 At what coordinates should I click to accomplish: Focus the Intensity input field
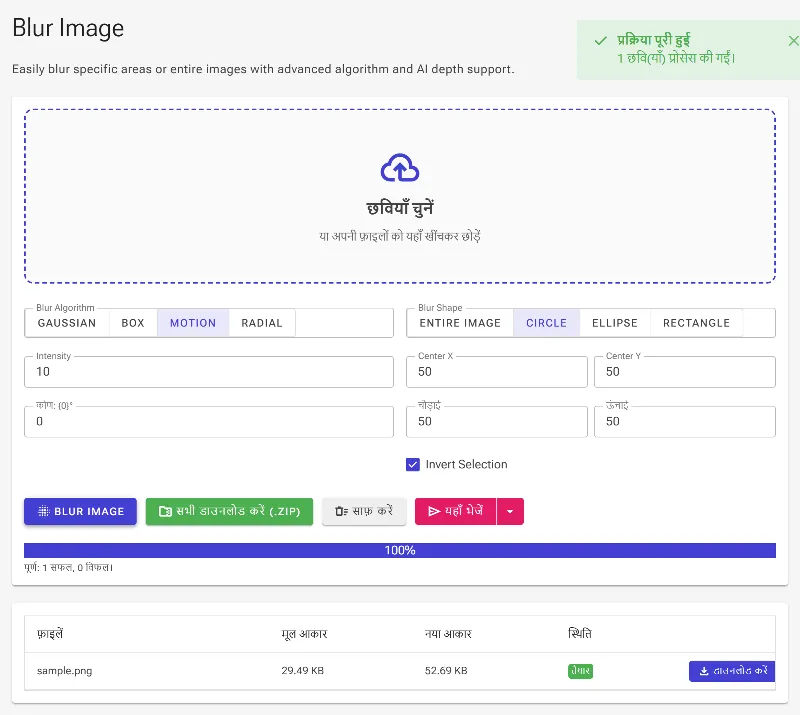point(209,372)
